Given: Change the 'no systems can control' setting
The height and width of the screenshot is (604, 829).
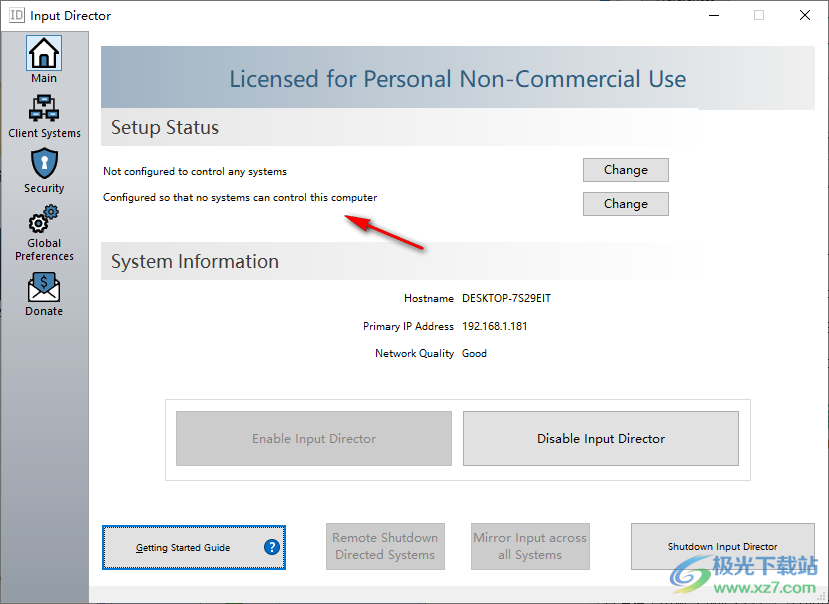Looking at the screenshot, I should pyautogui.click(x=625, y=204).
